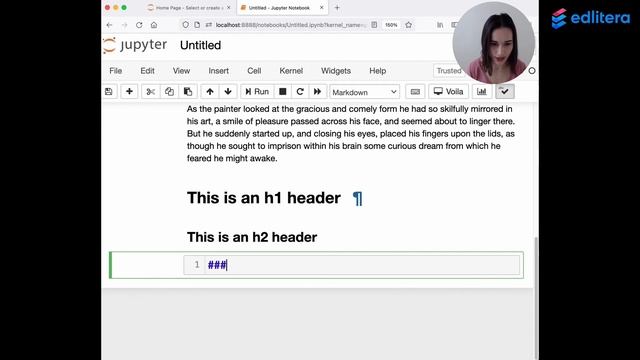Interrupt the kernel with the stop icon
This screenshot has height=360, width=640.
pos(282,91)
